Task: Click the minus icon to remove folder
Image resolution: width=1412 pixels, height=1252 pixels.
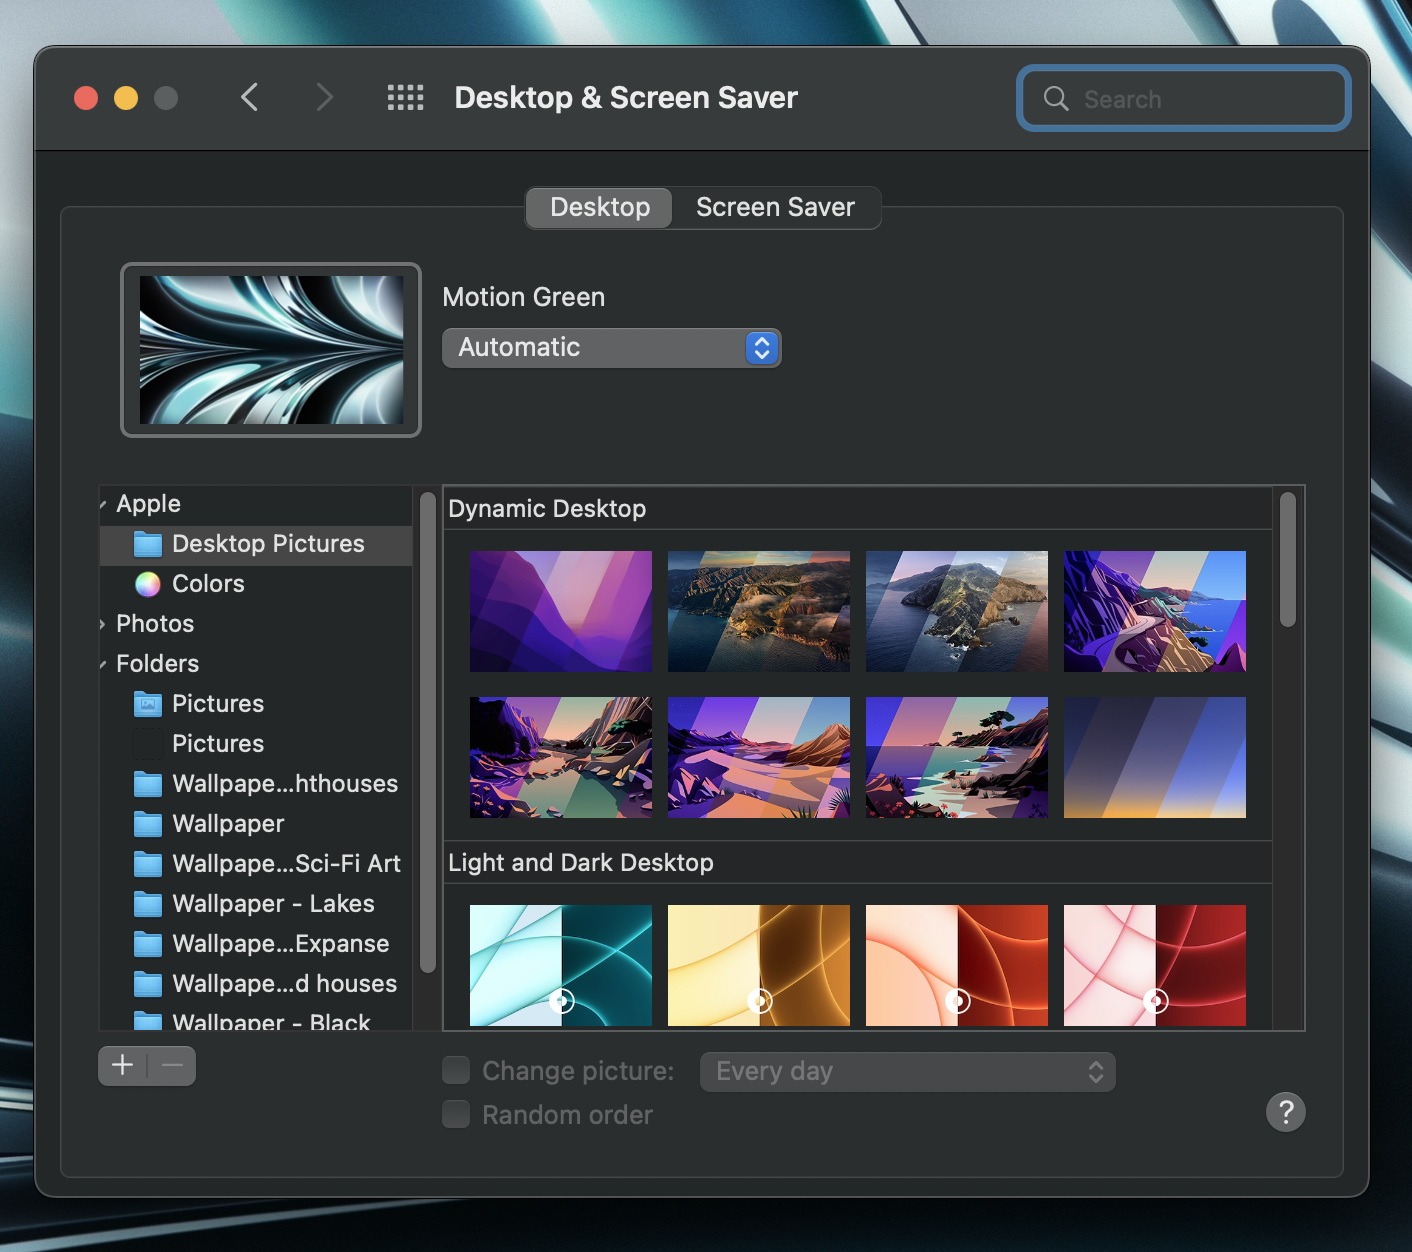Action: tap(172, 1066)
